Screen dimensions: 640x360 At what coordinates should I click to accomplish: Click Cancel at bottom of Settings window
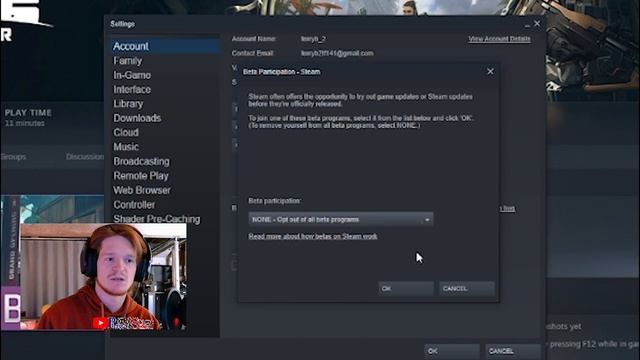coord(513,351)
